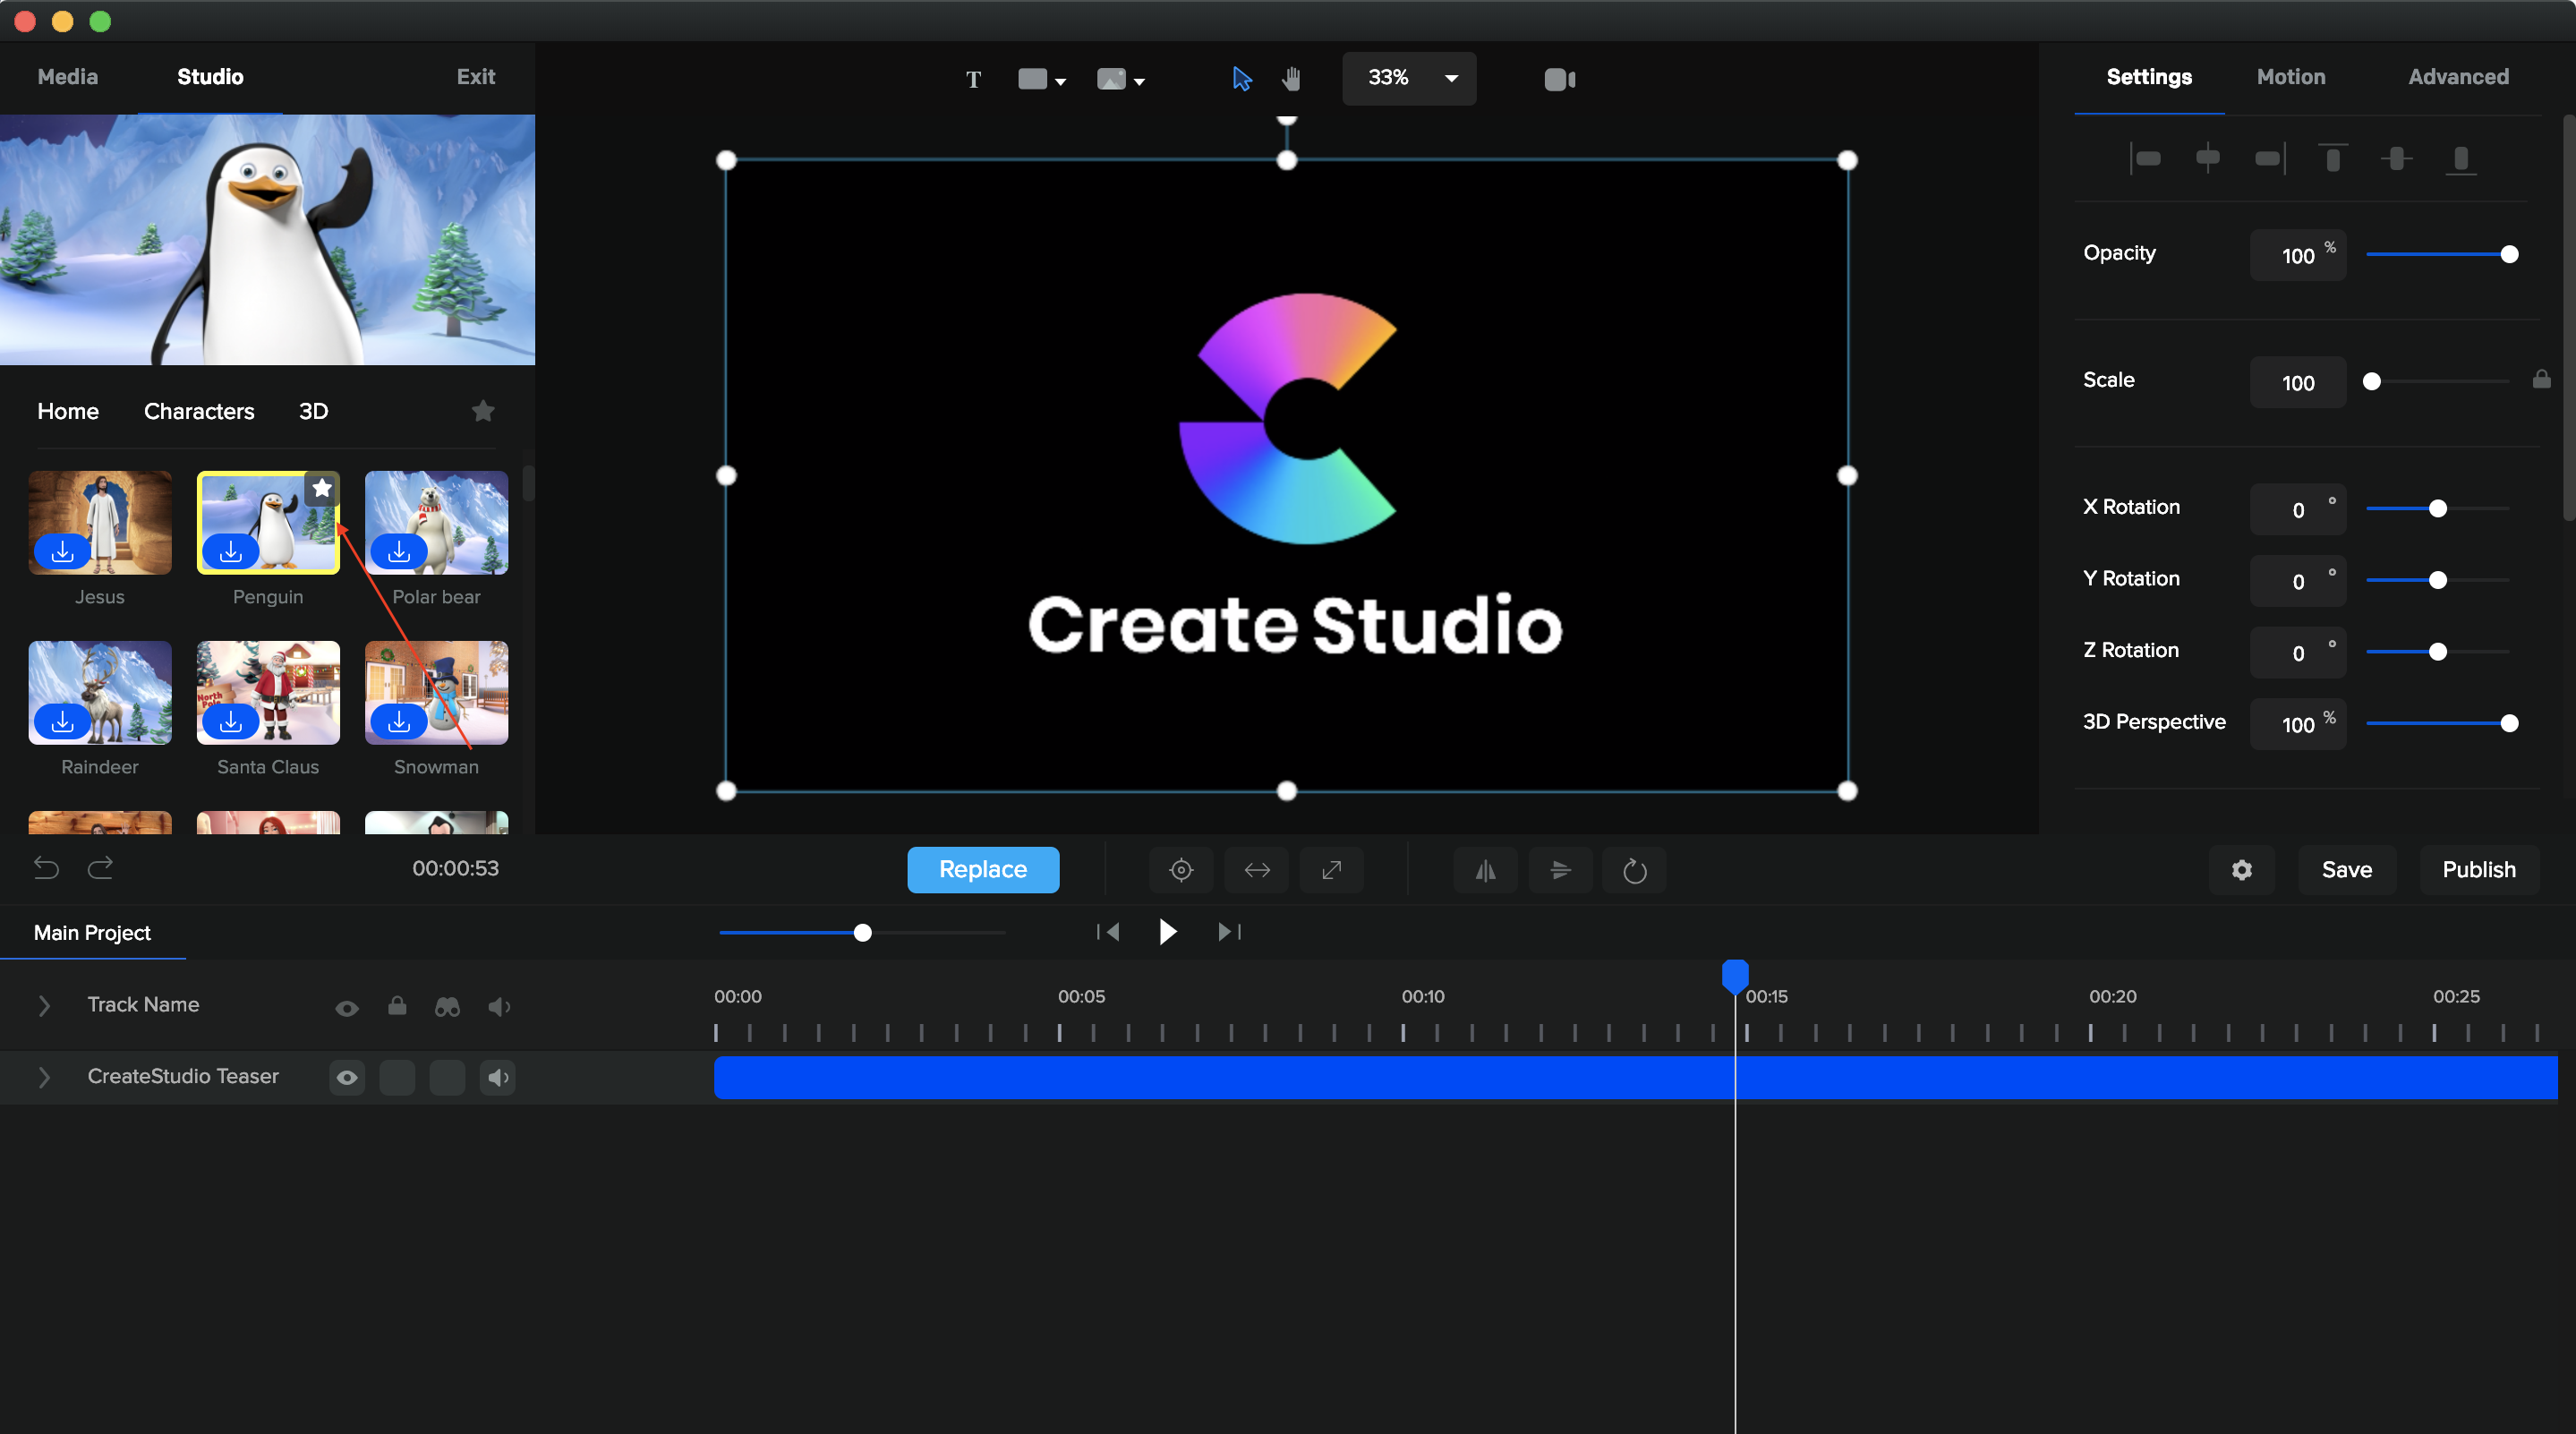Open the Settings tab
Screen dimensions: 2576x1434
2149,77
